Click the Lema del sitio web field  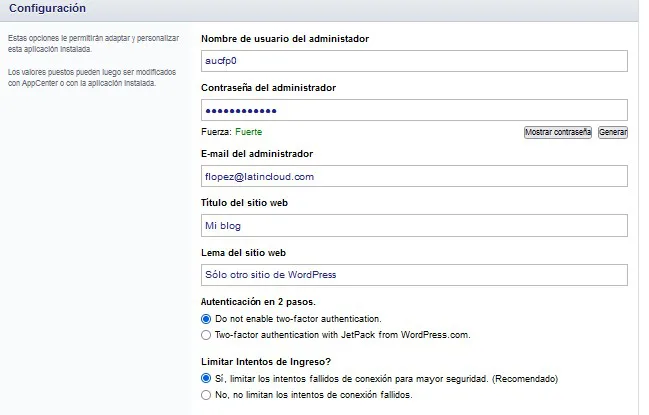point(413,274)
